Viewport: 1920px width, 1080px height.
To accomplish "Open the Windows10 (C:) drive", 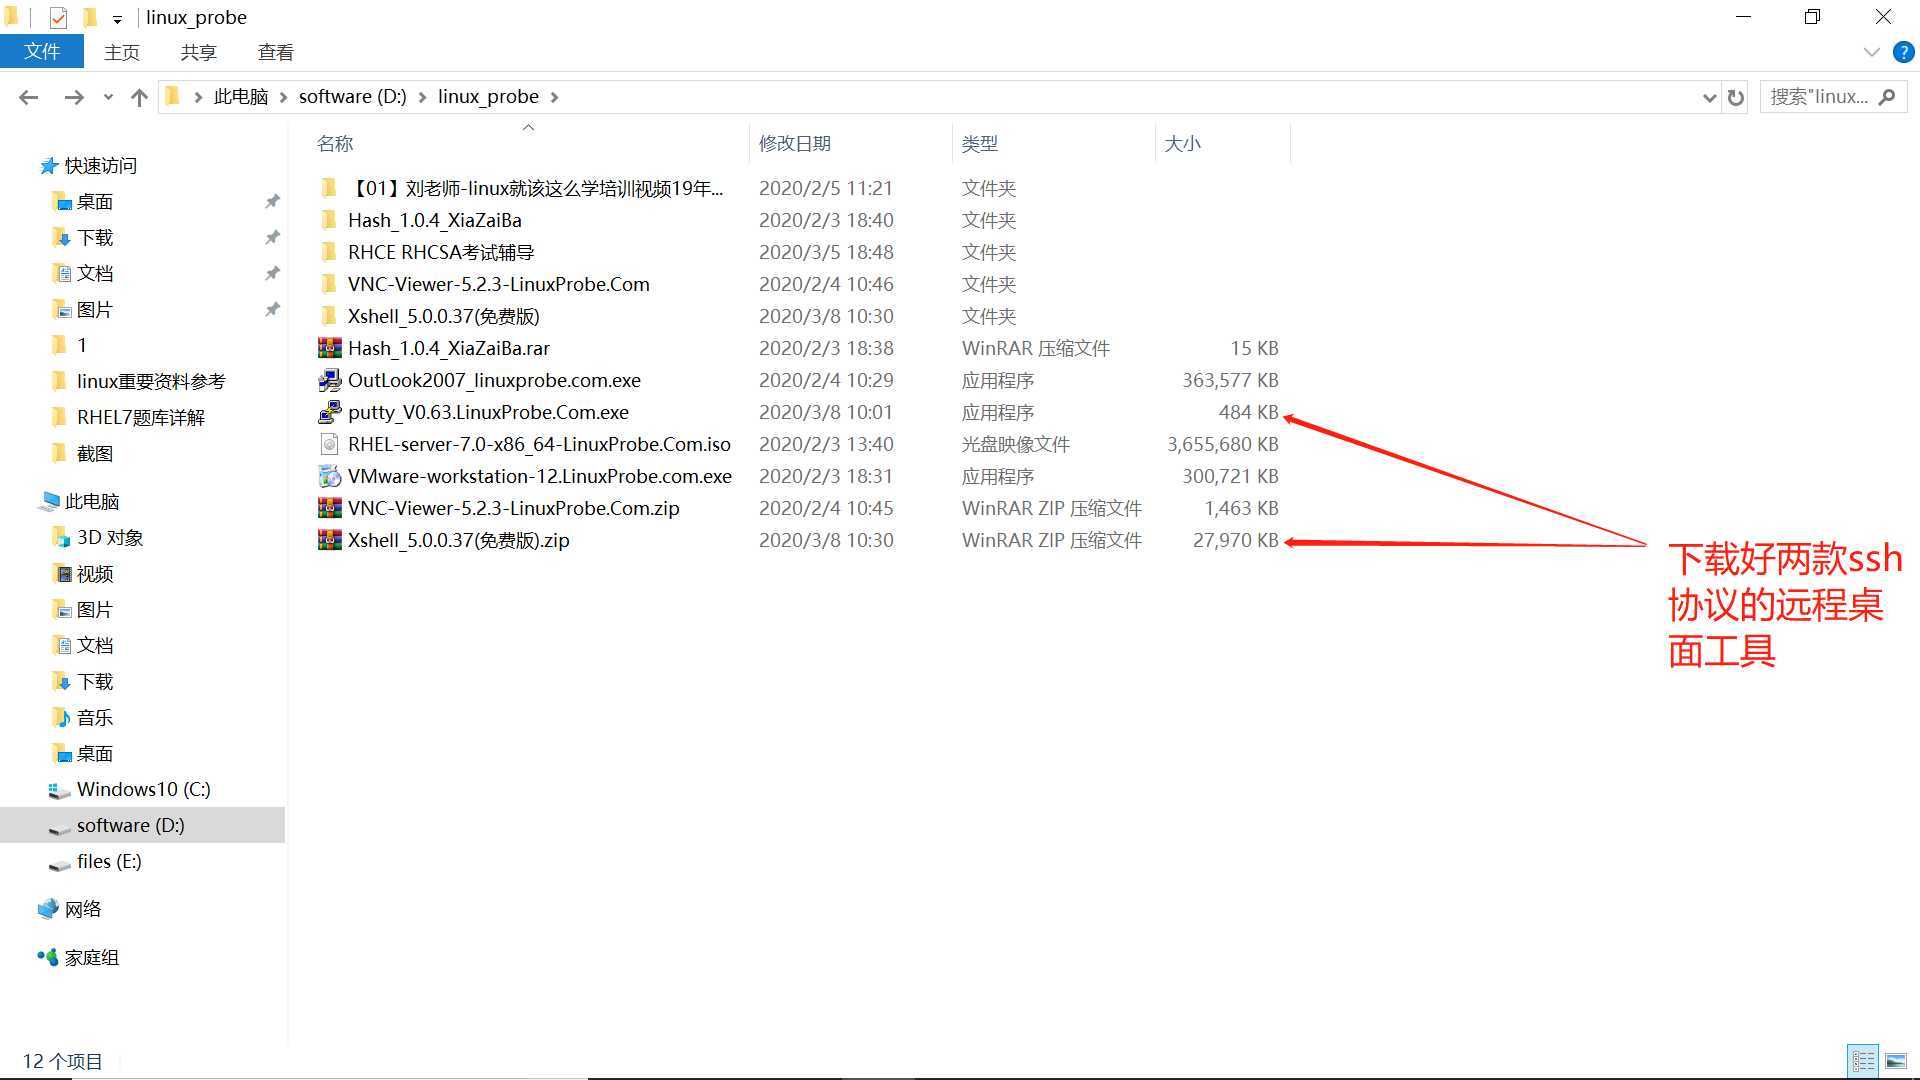I will click(x=143, y=790).
